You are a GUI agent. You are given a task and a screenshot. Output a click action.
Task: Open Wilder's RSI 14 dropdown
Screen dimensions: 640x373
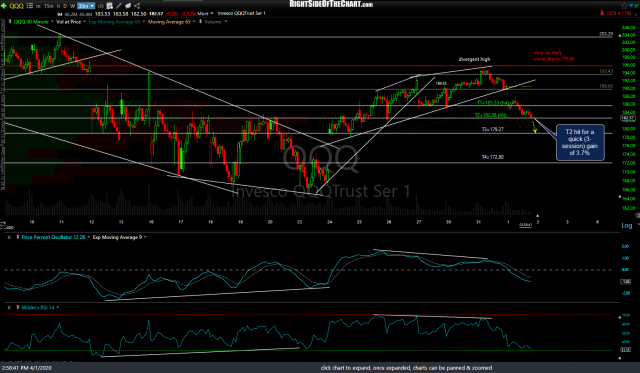pyautogui.click(x=58, y=307)
